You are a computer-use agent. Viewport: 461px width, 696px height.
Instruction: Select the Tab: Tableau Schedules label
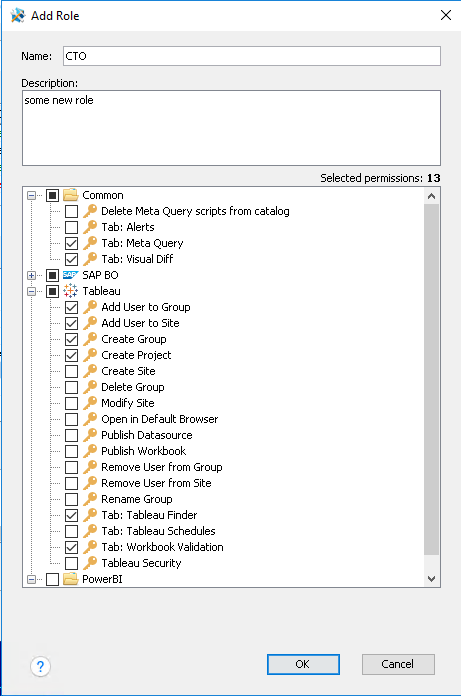158,530
